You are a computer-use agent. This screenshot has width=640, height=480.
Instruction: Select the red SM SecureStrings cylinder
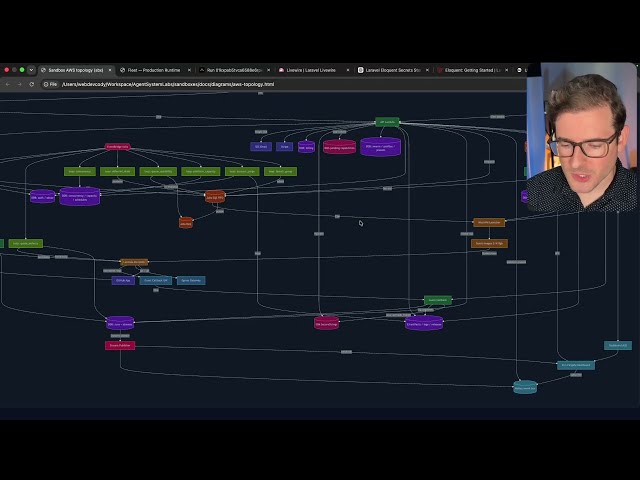click(x=326, y=324)
